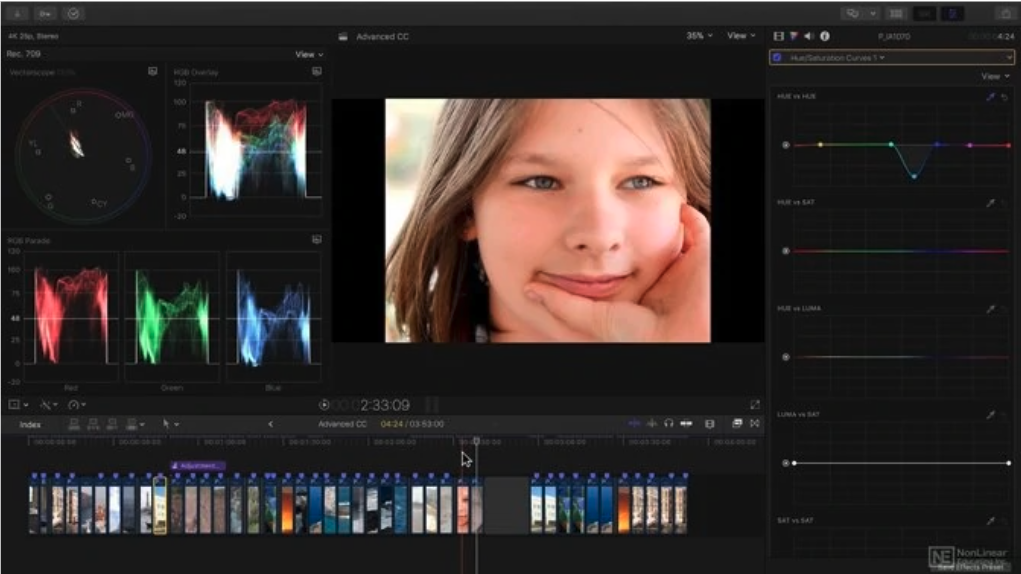The image size is (1021, 574).
Task: Show transitions browser icon in timeline
Action: click(755, 424)
